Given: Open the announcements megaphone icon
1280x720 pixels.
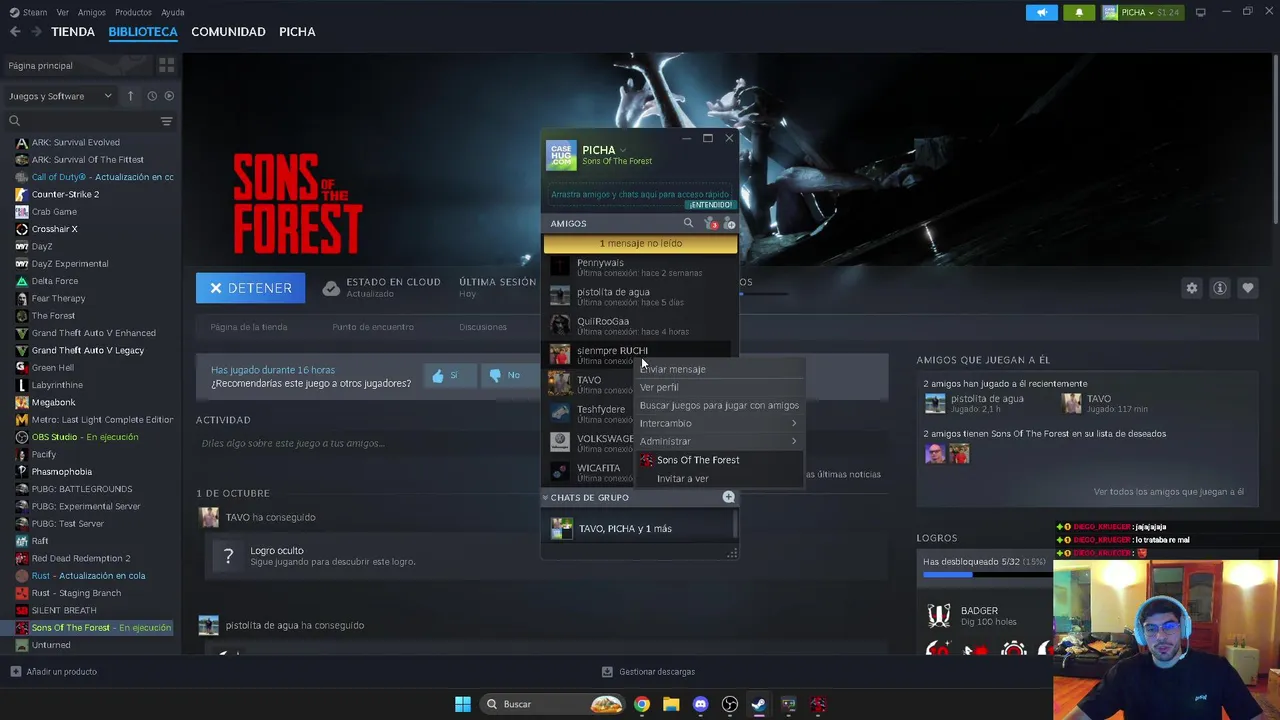Looking at the screenshot, I should 1041,13.
